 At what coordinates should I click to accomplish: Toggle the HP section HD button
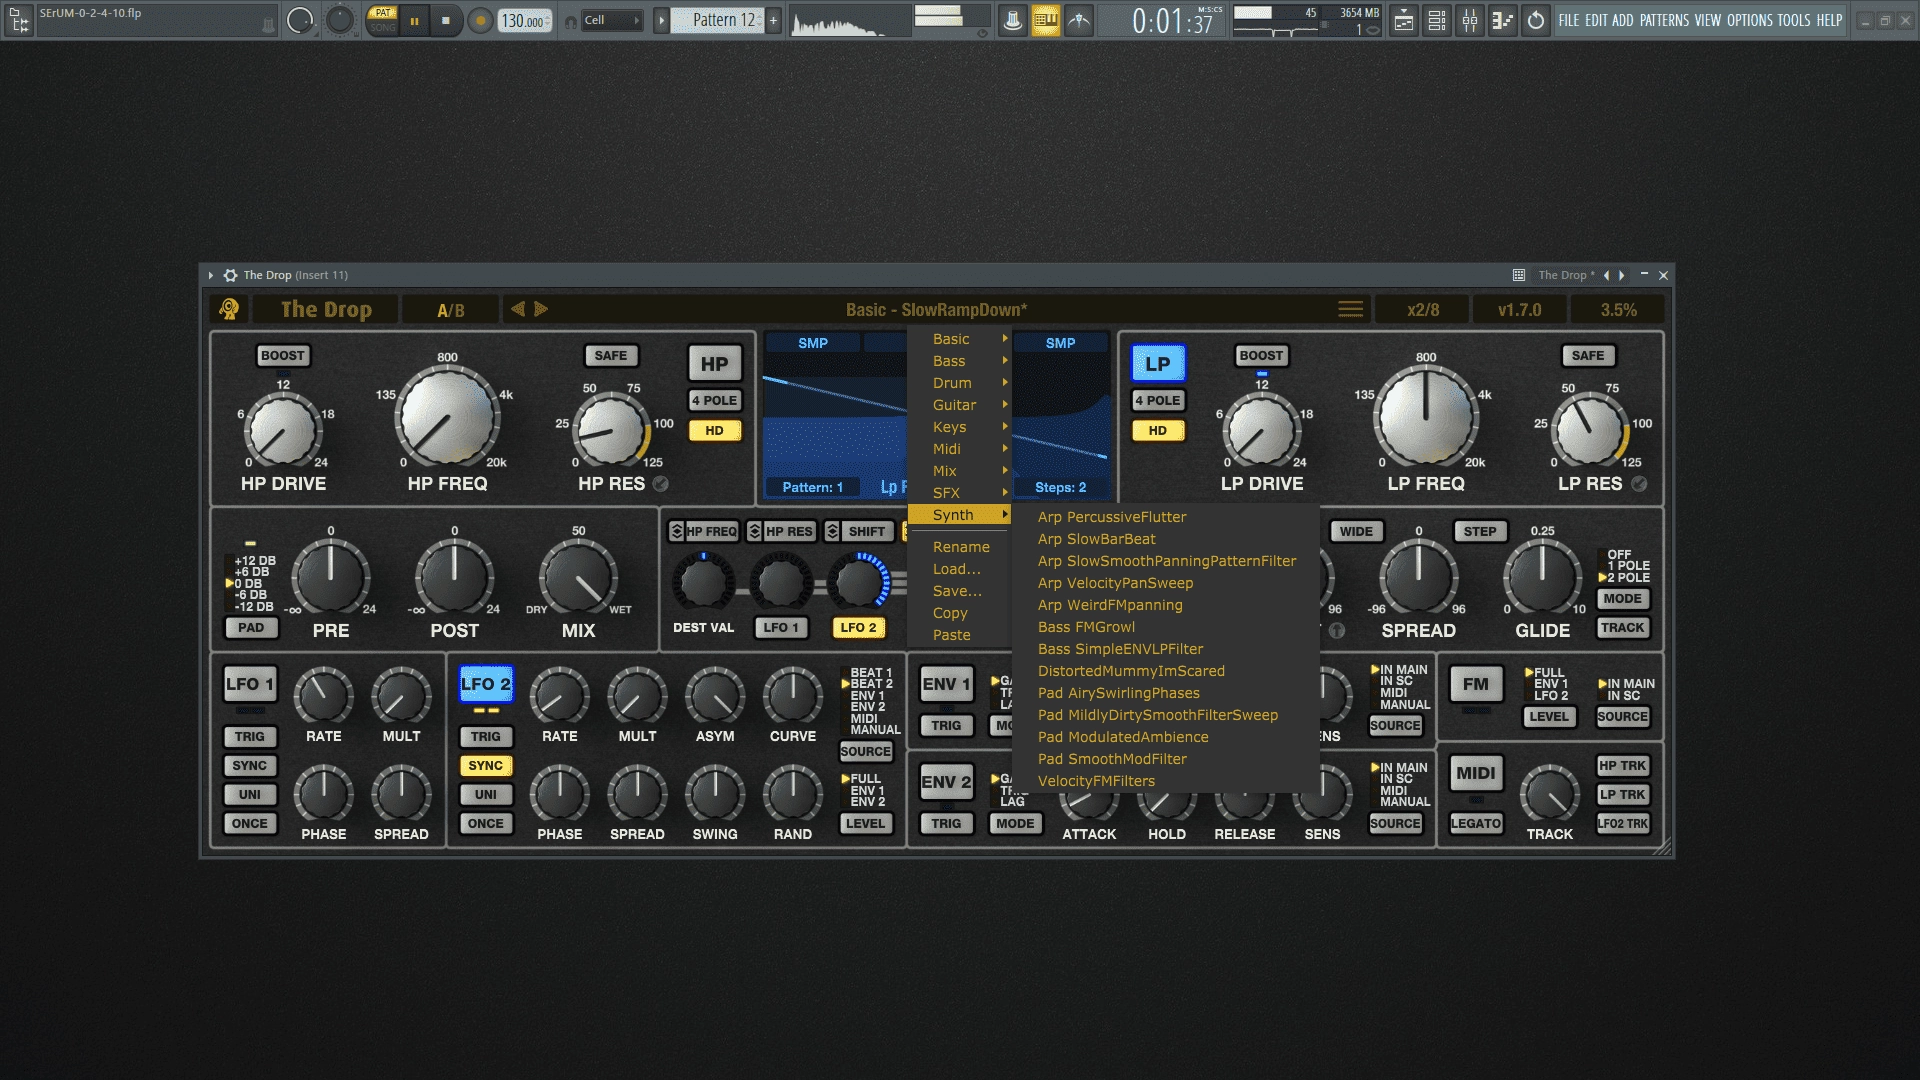coord(714,431)
